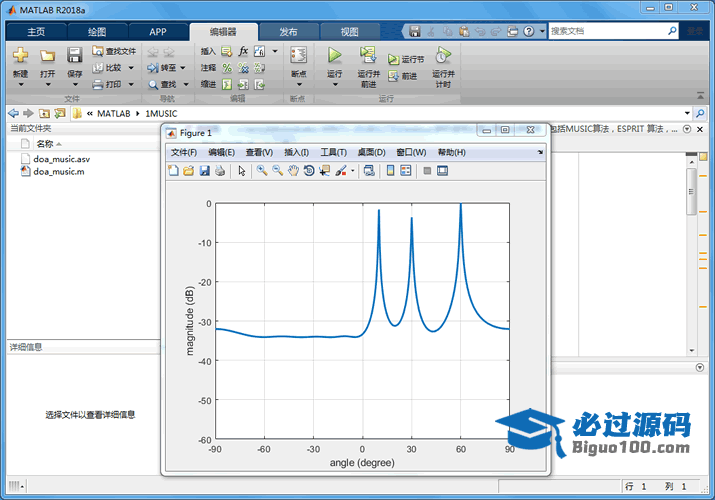Screen dimensions: 715x500
Task: Click the navigate back arrow in address bar
Action: pyautogui.click(x=14, y=113)
